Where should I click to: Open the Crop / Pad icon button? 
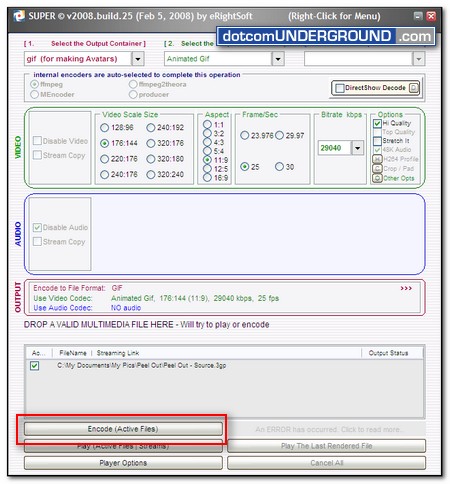pyautogui.click(x=377, y=169)
